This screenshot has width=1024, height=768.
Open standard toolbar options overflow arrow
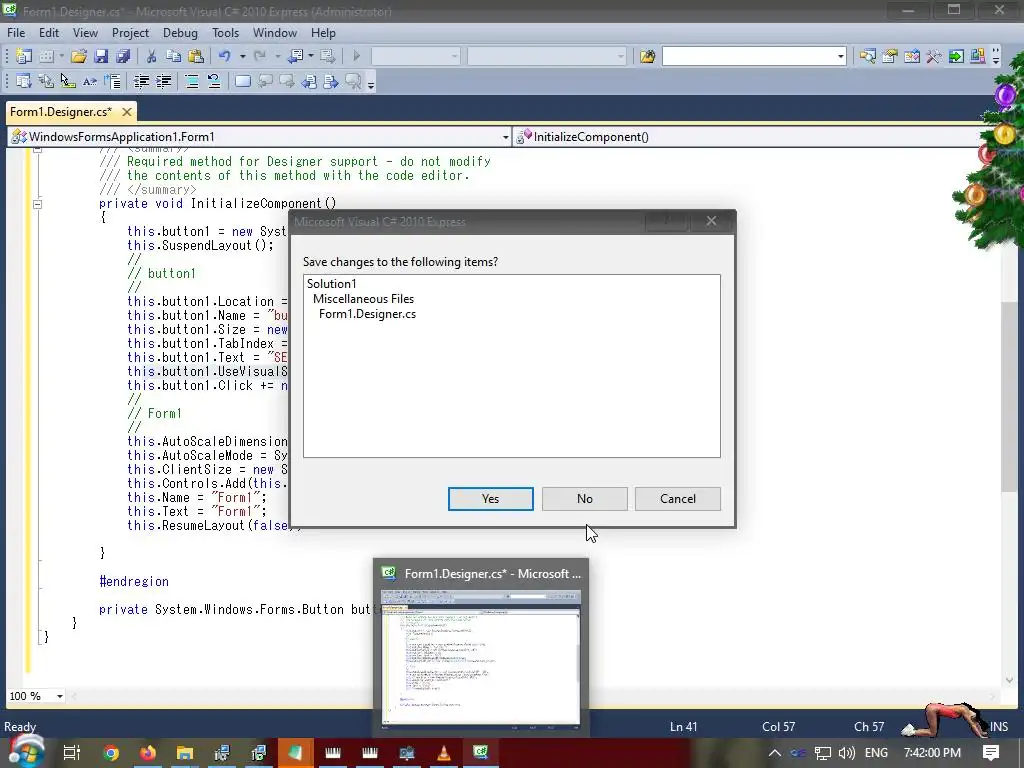996,57
